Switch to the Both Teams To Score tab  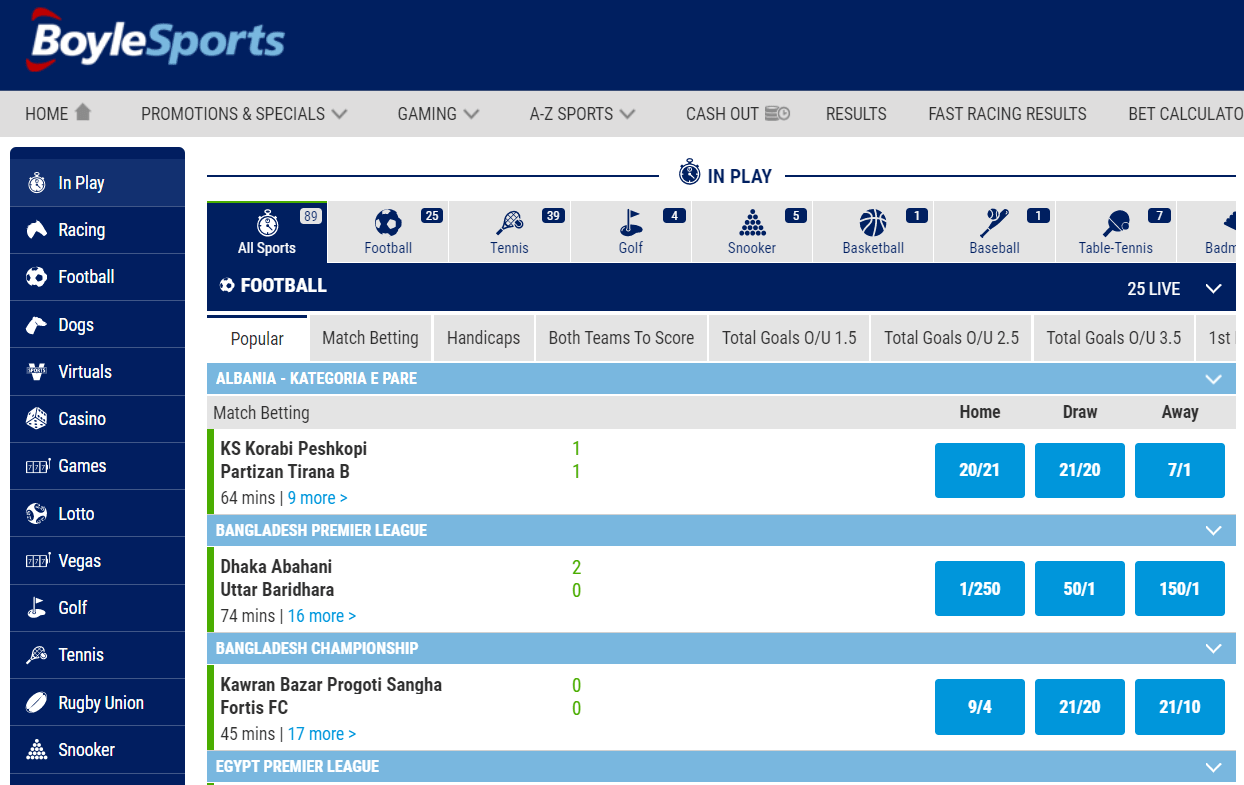click(621, 338)
